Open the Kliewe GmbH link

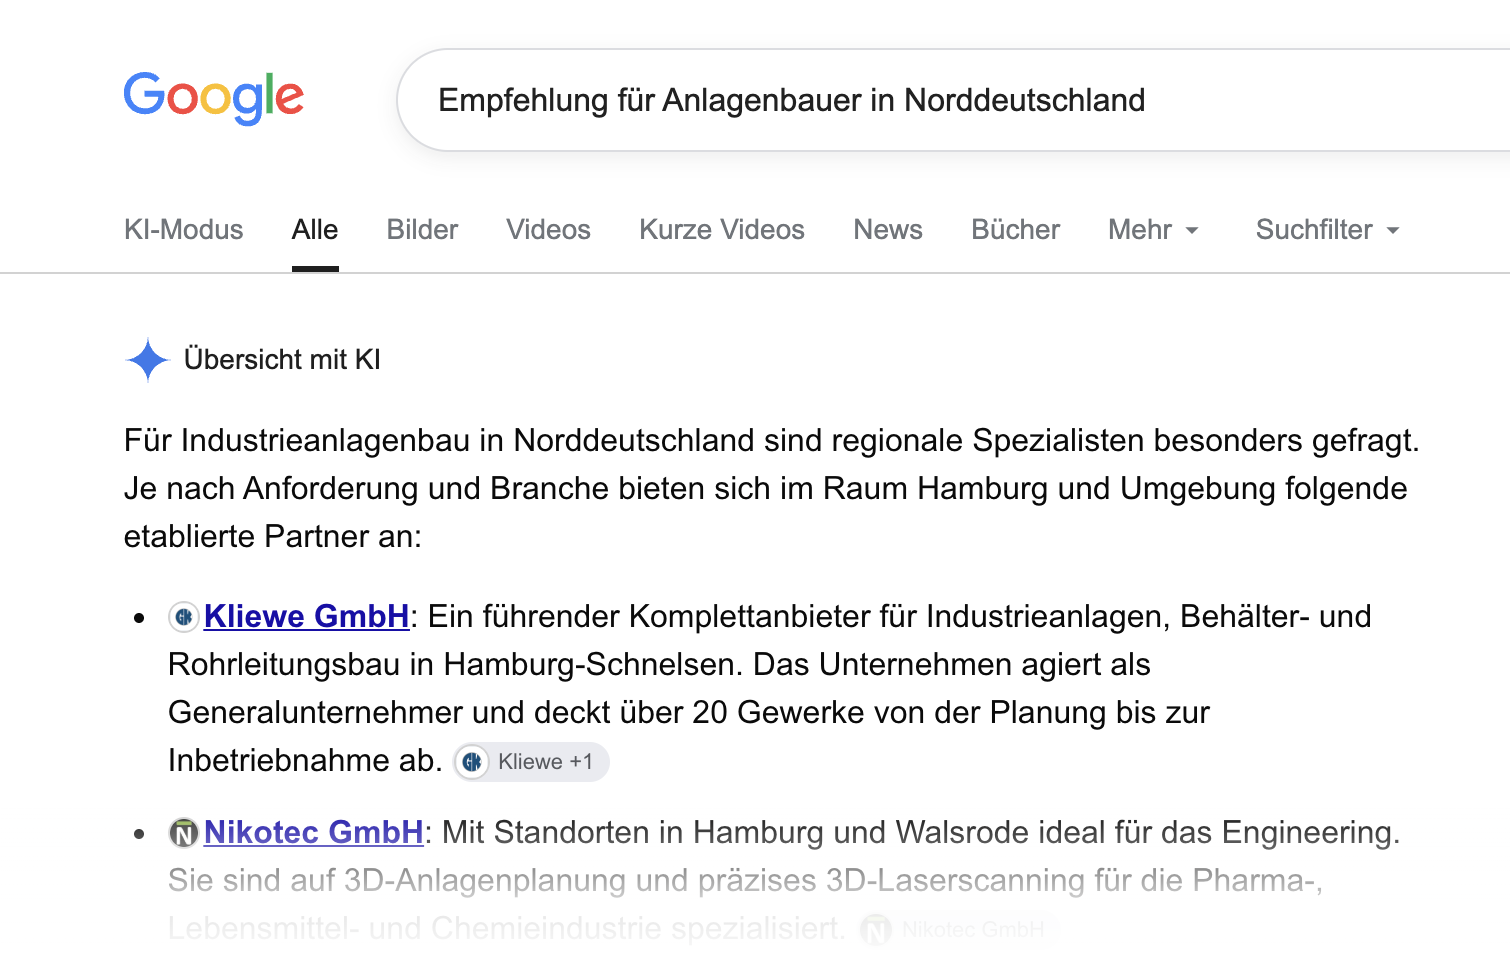307,617
